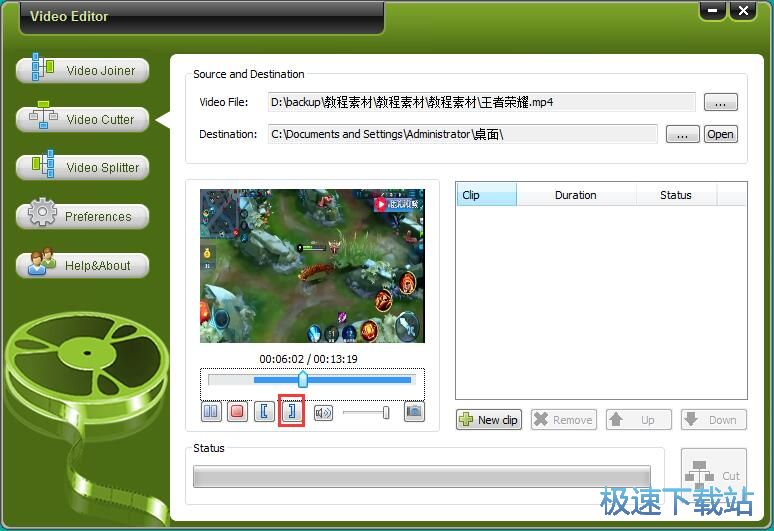This screenshot has width=774, height=531.
Task: Click the Remove clip button
Action: 564,419
